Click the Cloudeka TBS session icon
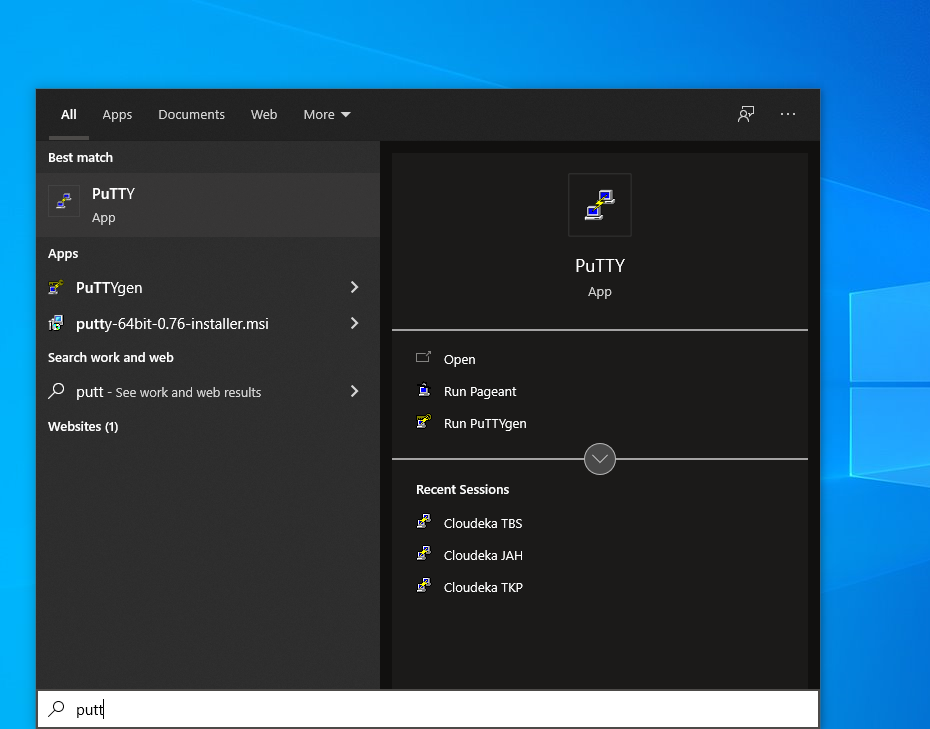This screenshot has width=930, height=729. 424,523
